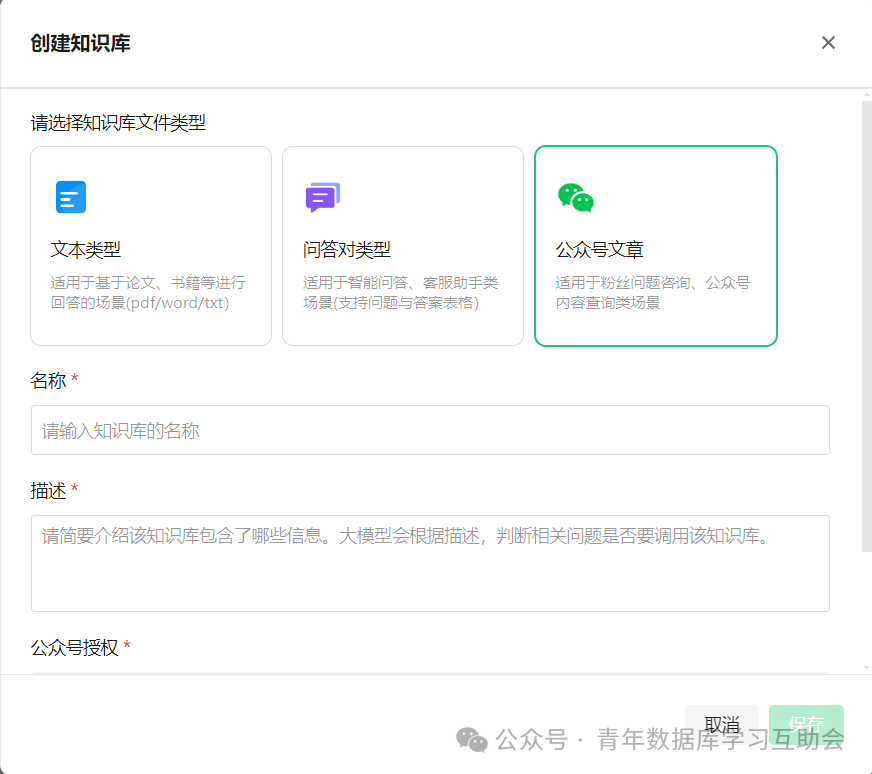Click the green WeChat icon in the card
Image resolution: width=872 pixels, height=774 pixels.
click(x=576, y=197)
